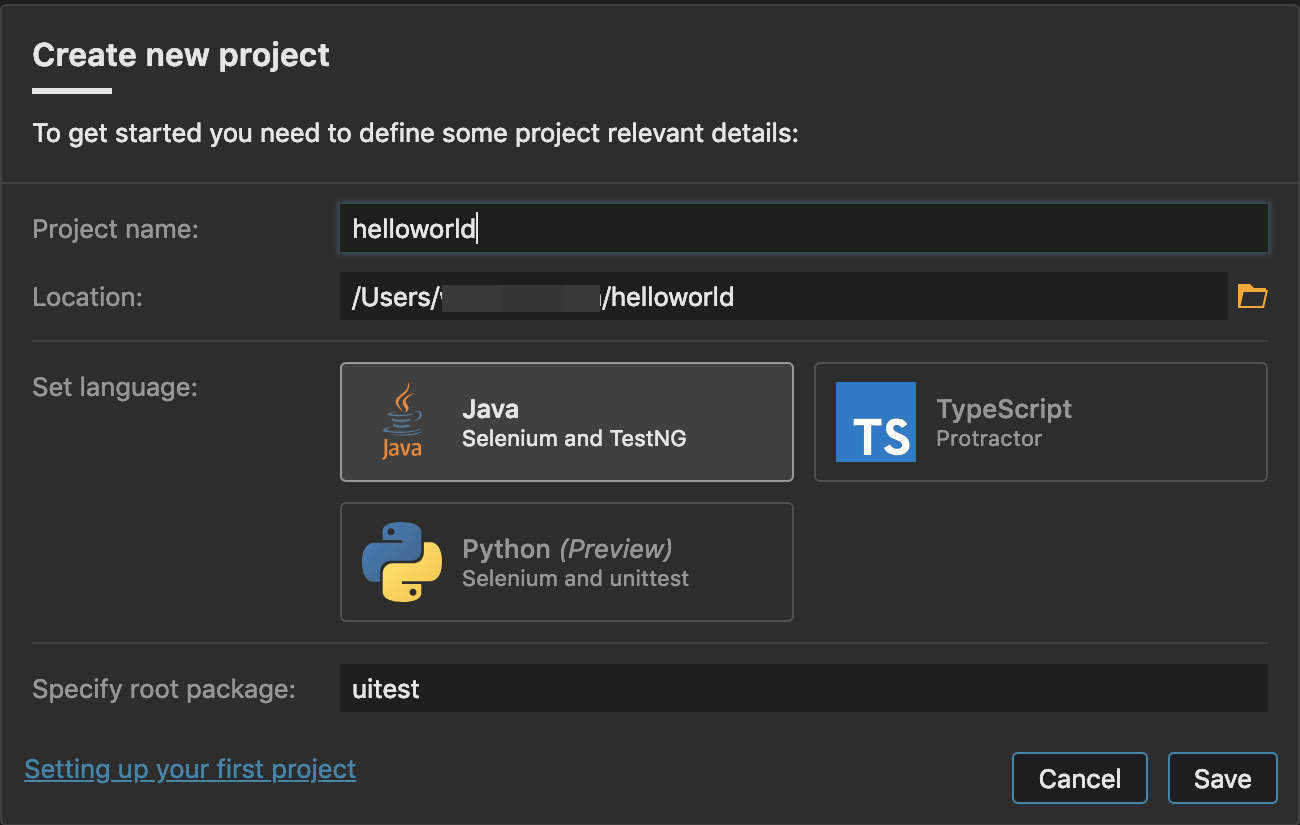This screenshot has height=825, width=1300.
Task: Click the Project name label
Action: [x=116, y=229]
